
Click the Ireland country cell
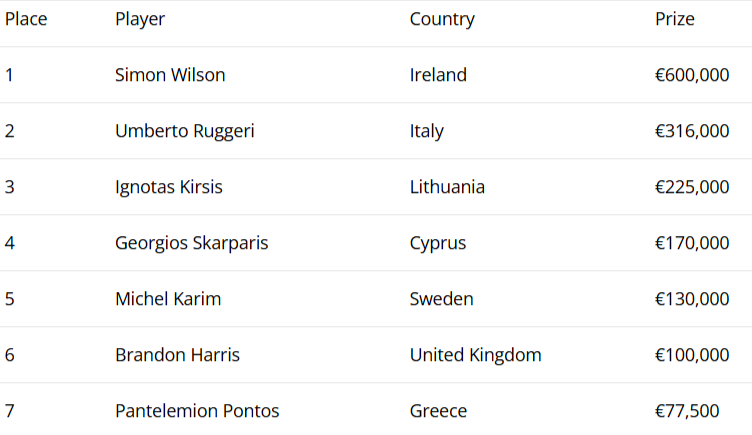click(438, 75)
